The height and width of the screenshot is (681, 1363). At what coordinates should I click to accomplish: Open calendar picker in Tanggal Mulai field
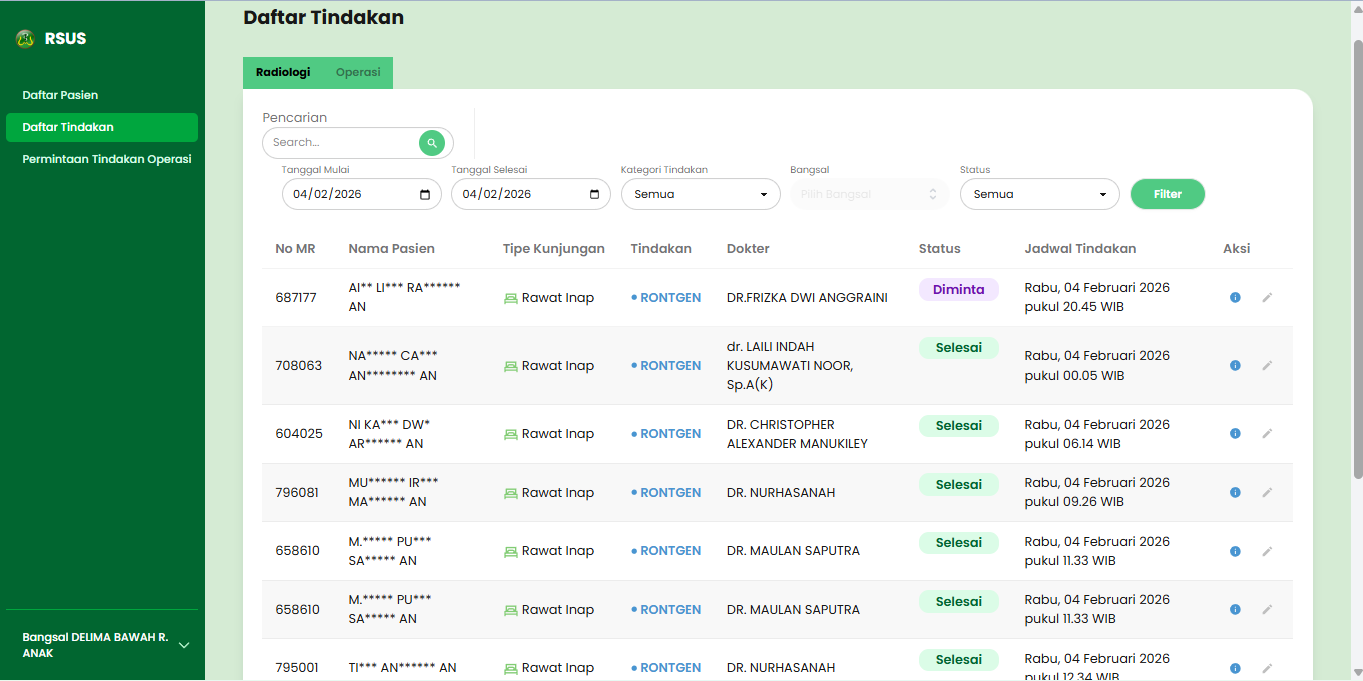(425, 194)
